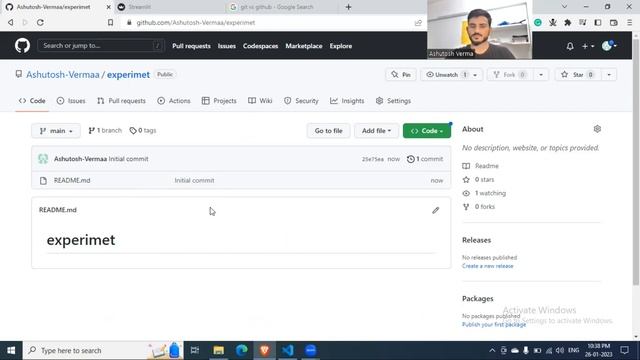
Task: View the 1 commit history link
Action: (x=425, y=159)
